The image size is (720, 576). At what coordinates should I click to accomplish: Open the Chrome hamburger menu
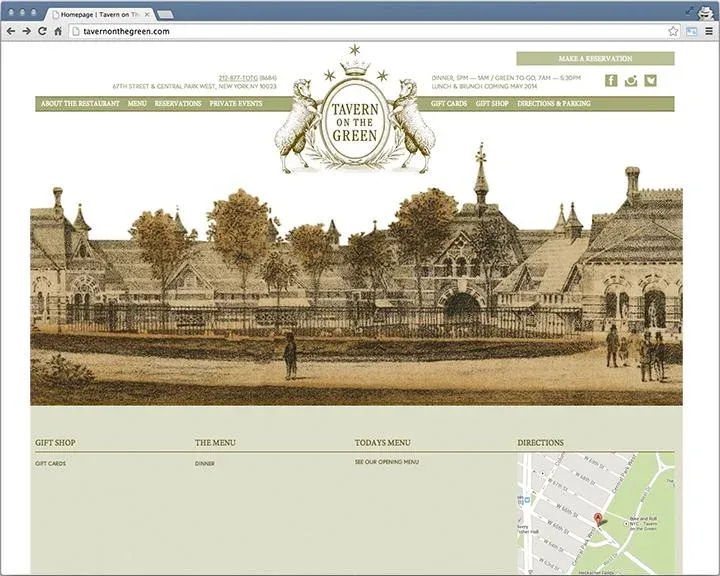[709, 31]
